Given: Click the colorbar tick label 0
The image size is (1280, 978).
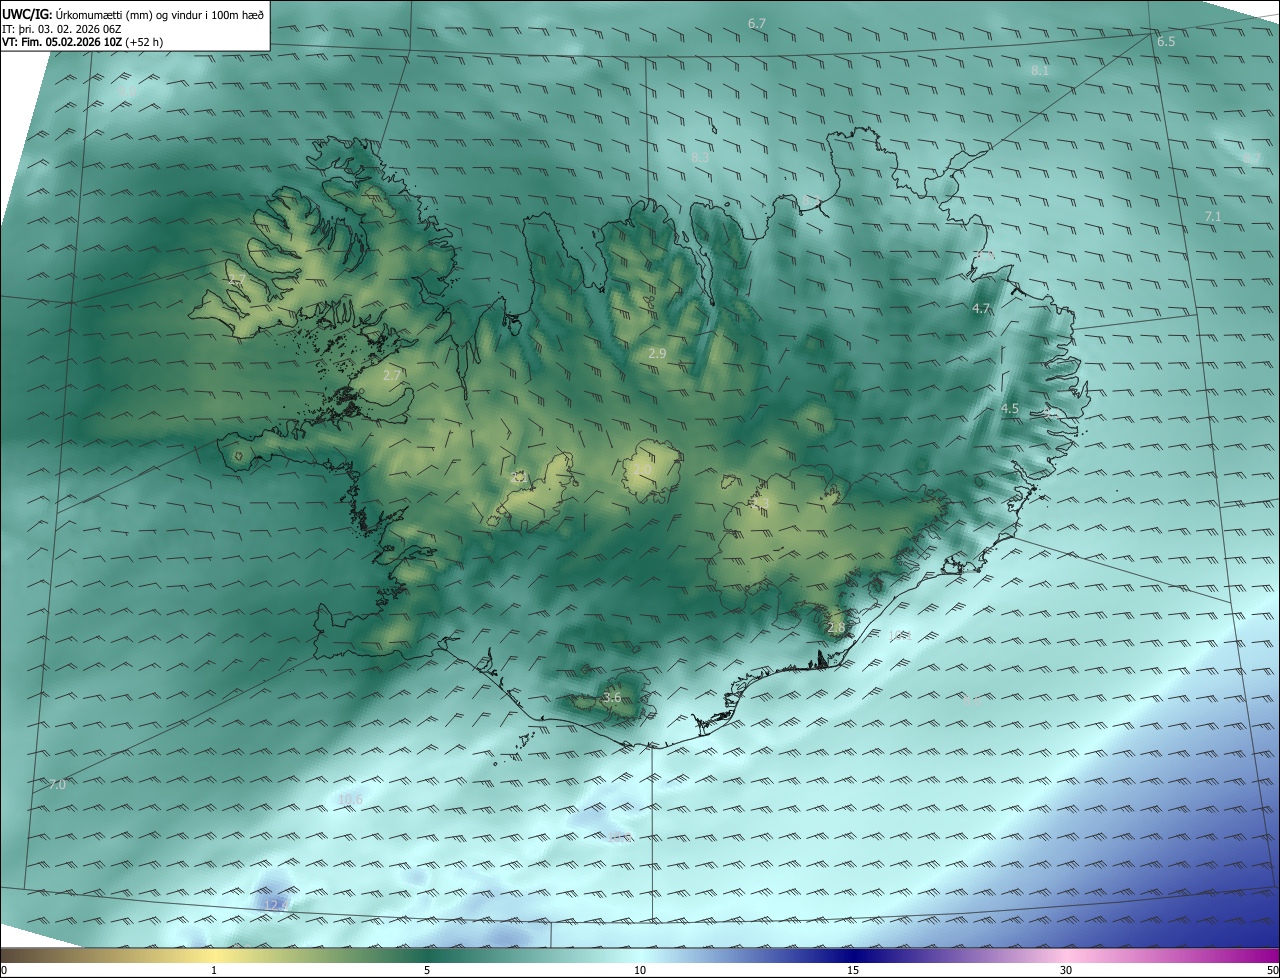Looking at the screenshot, I should coord(4,971).
